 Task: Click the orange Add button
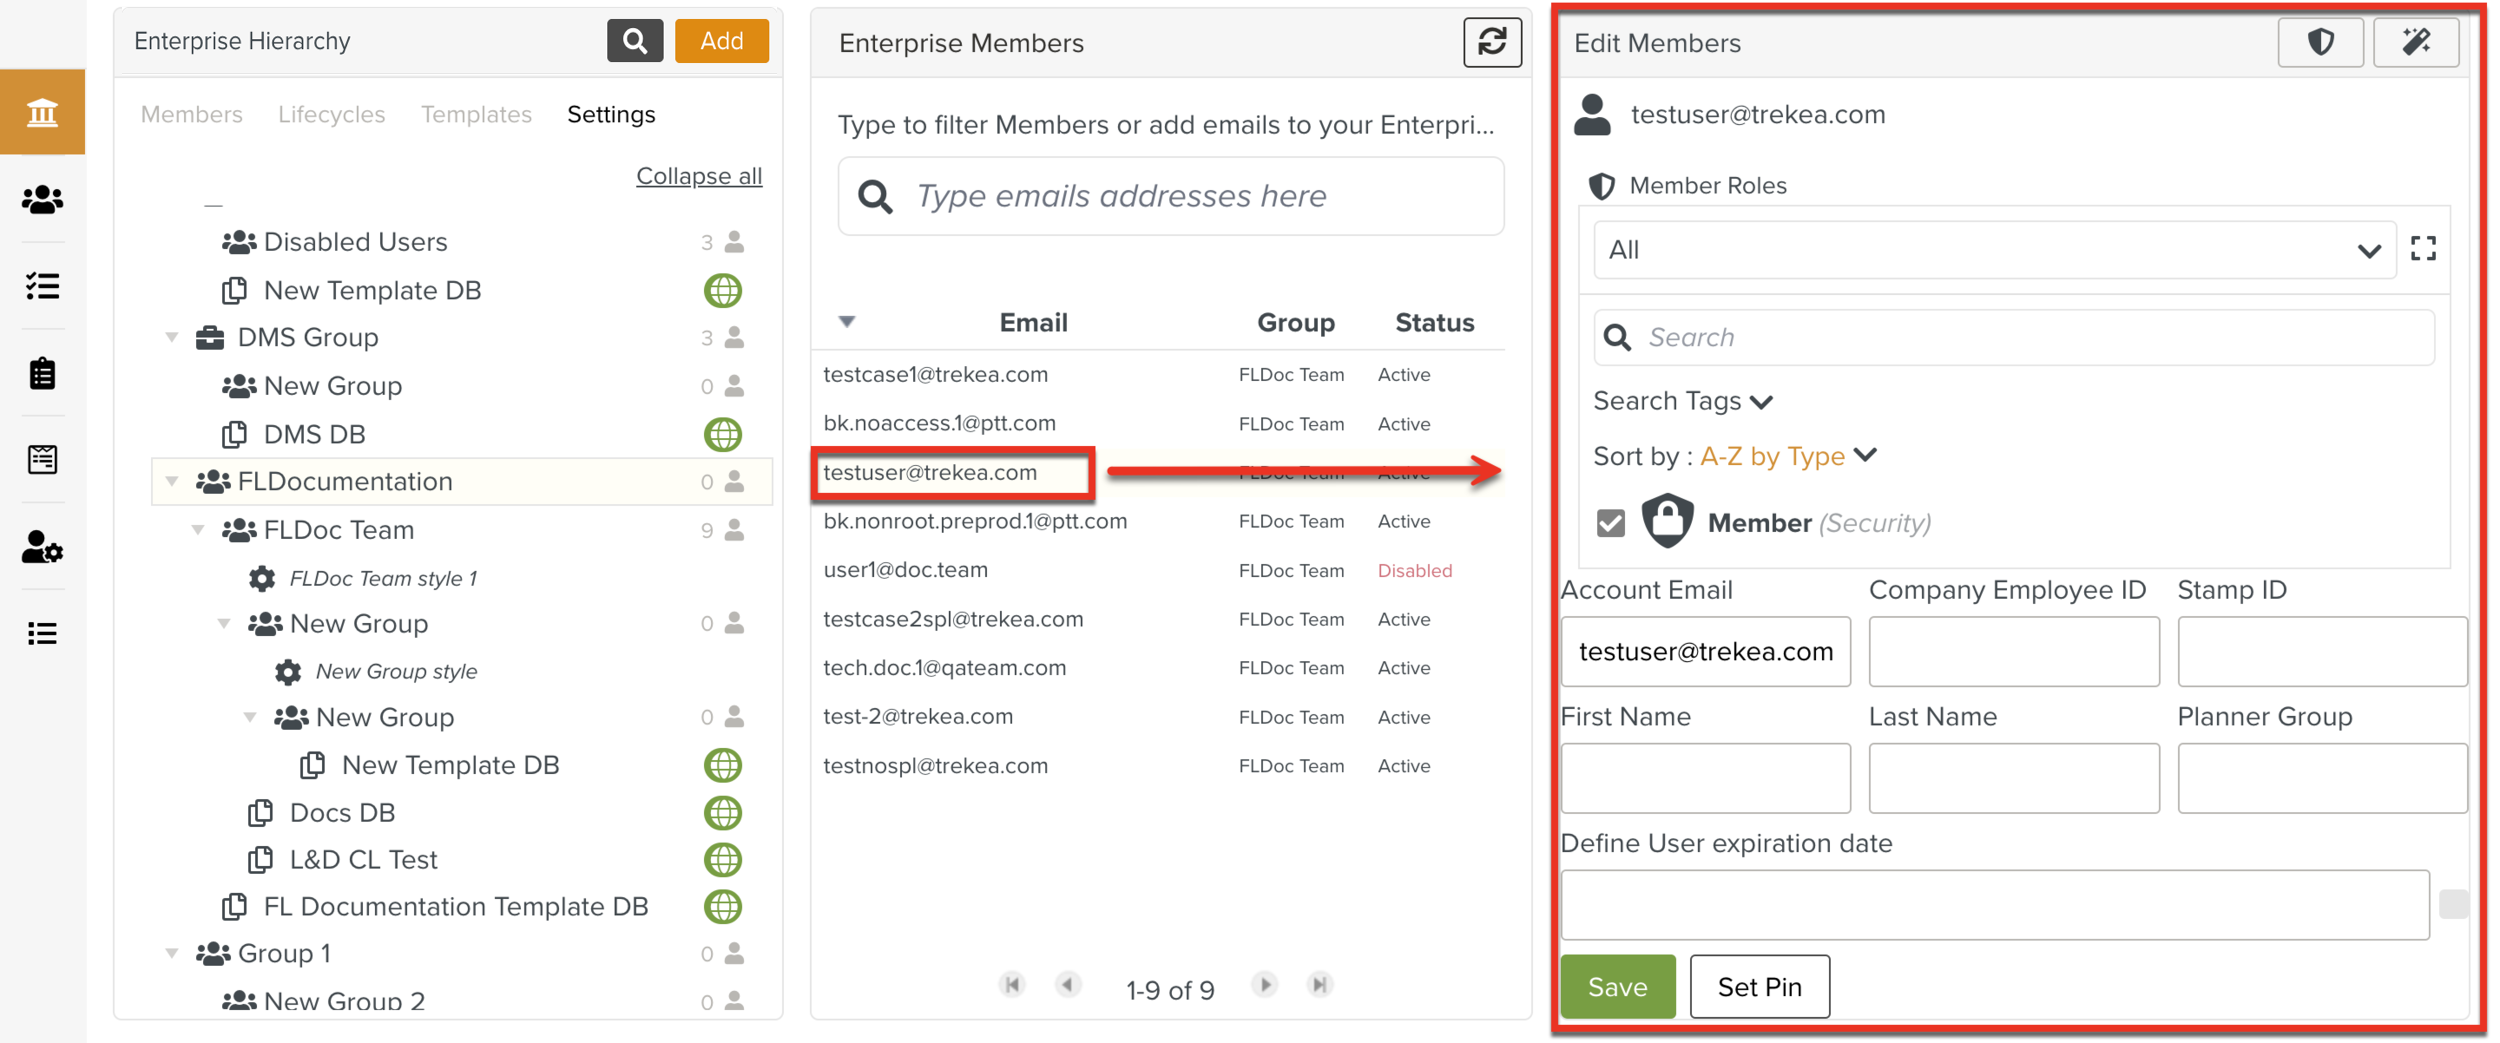click(x=721, y=40)
